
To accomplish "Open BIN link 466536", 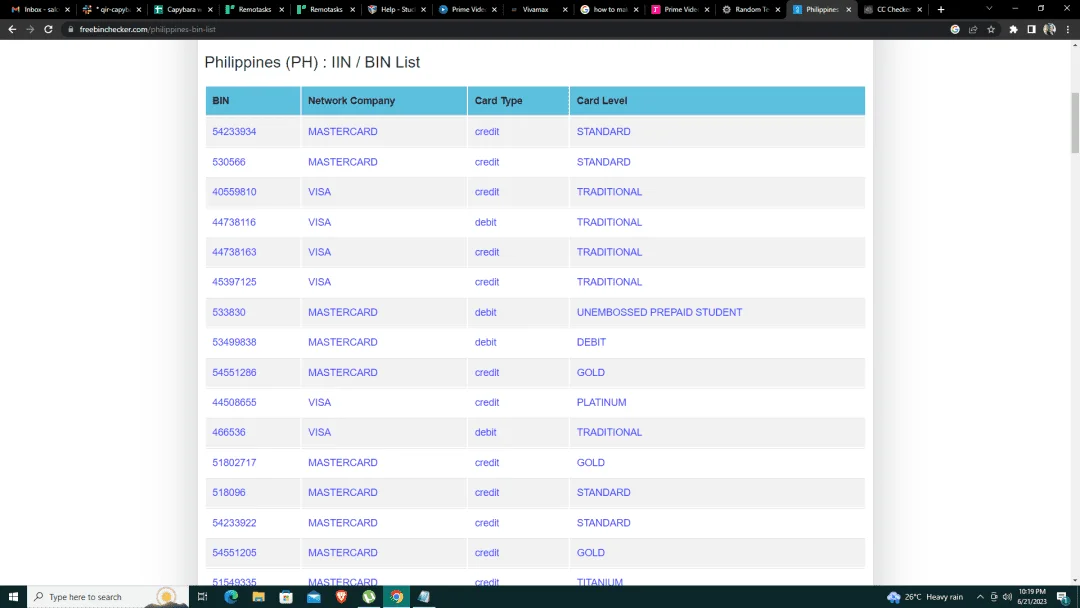I will click(229, 432).
